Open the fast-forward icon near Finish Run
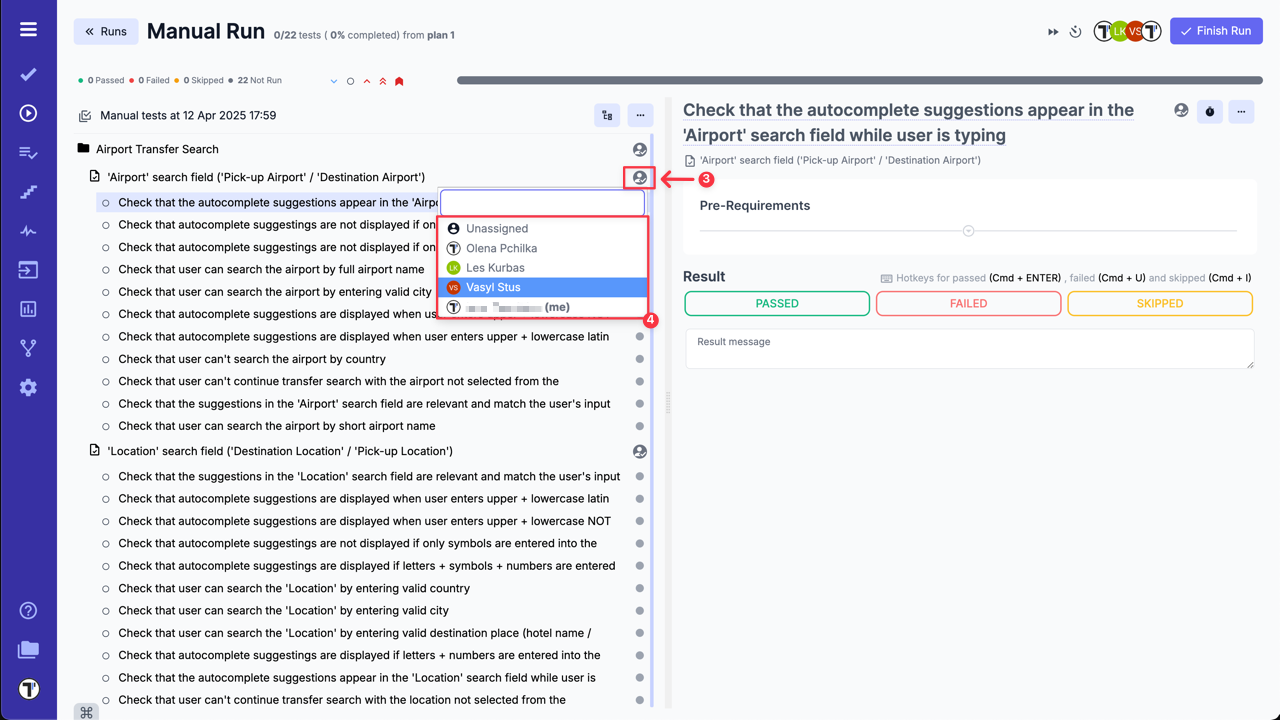The image size is (1280, 720). pyautogui.click(x=1052, y=31)
